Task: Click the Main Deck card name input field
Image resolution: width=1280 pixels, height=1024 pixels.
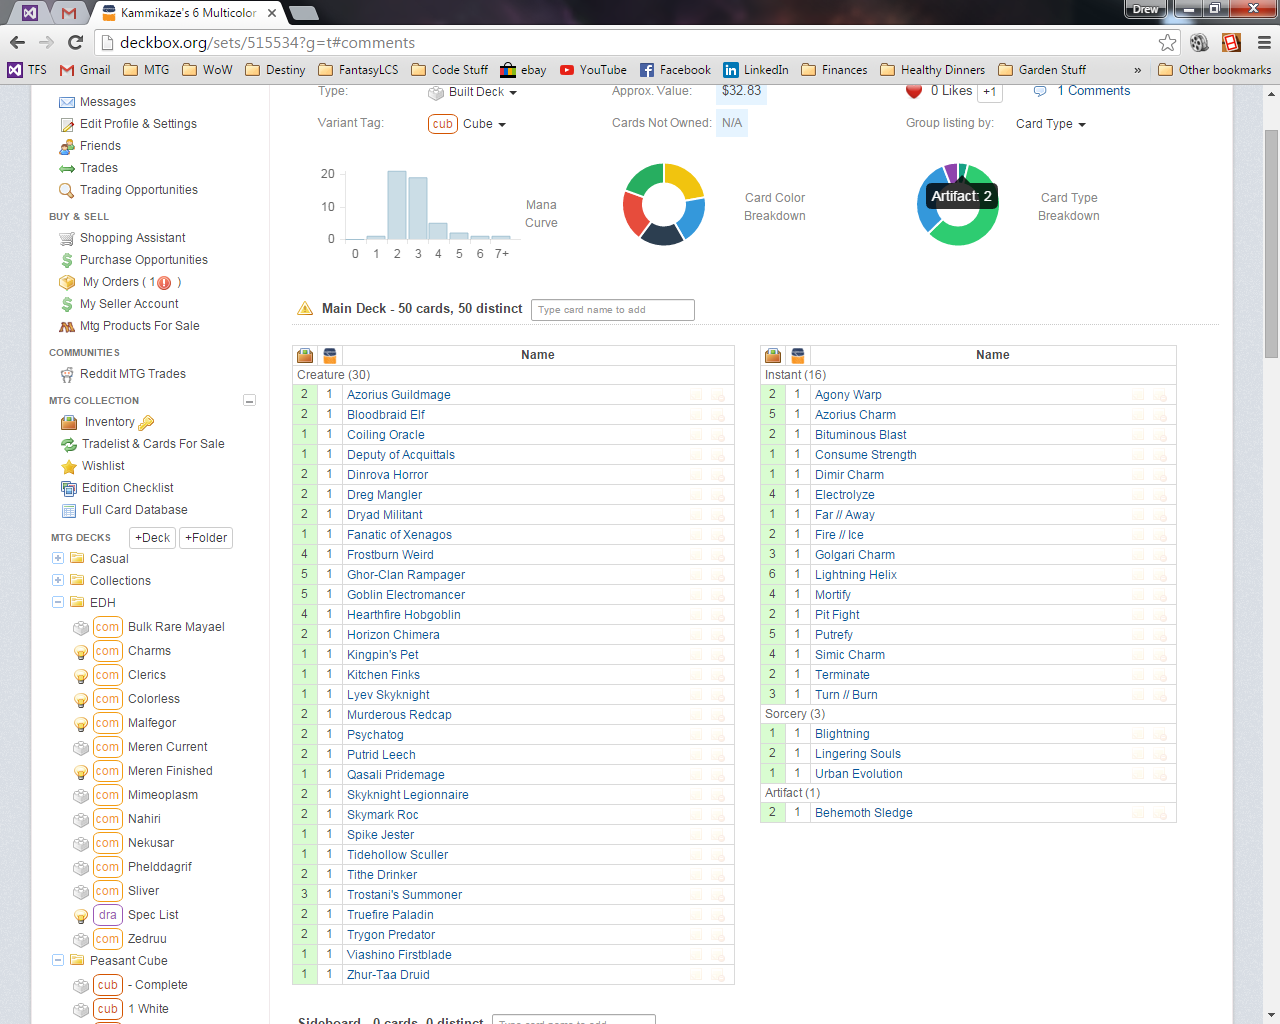Action: [612, 310]
